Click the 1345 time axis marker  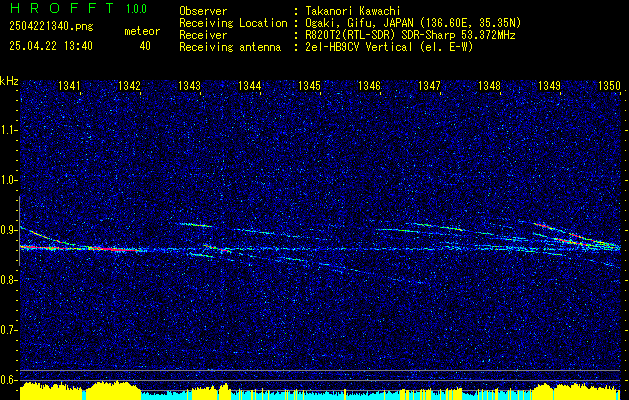[x=310, y=85]
